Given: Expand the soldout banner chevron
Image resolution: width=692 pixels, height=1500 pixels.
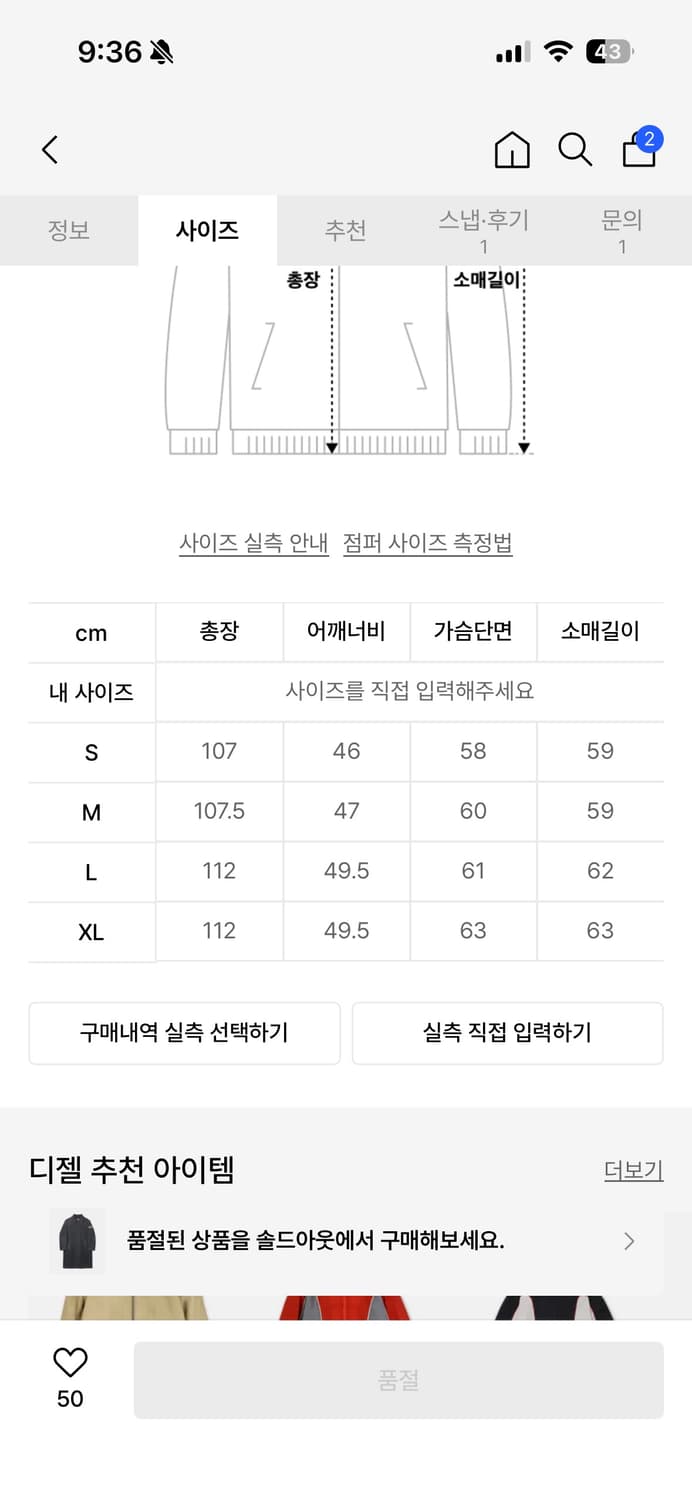Looking at the screenshot, I should [629, 1241].
